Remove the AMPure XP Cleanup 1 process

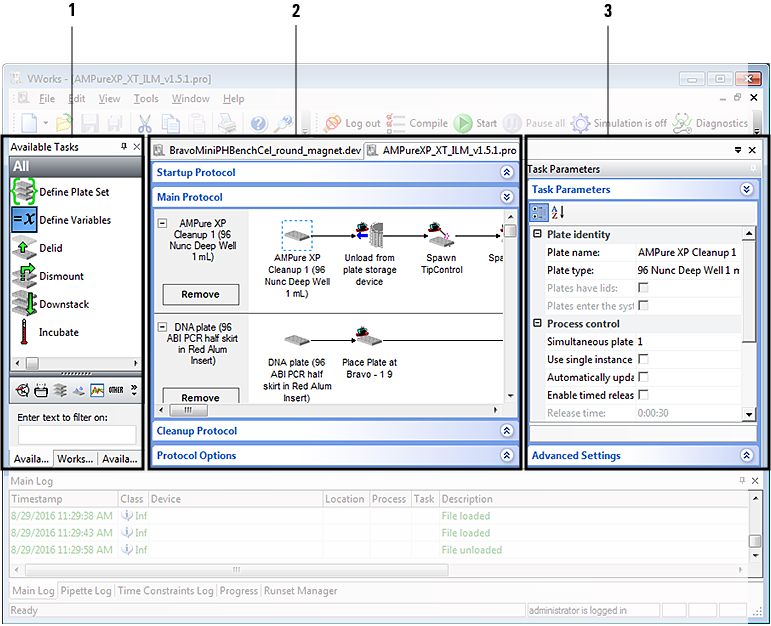201,294
